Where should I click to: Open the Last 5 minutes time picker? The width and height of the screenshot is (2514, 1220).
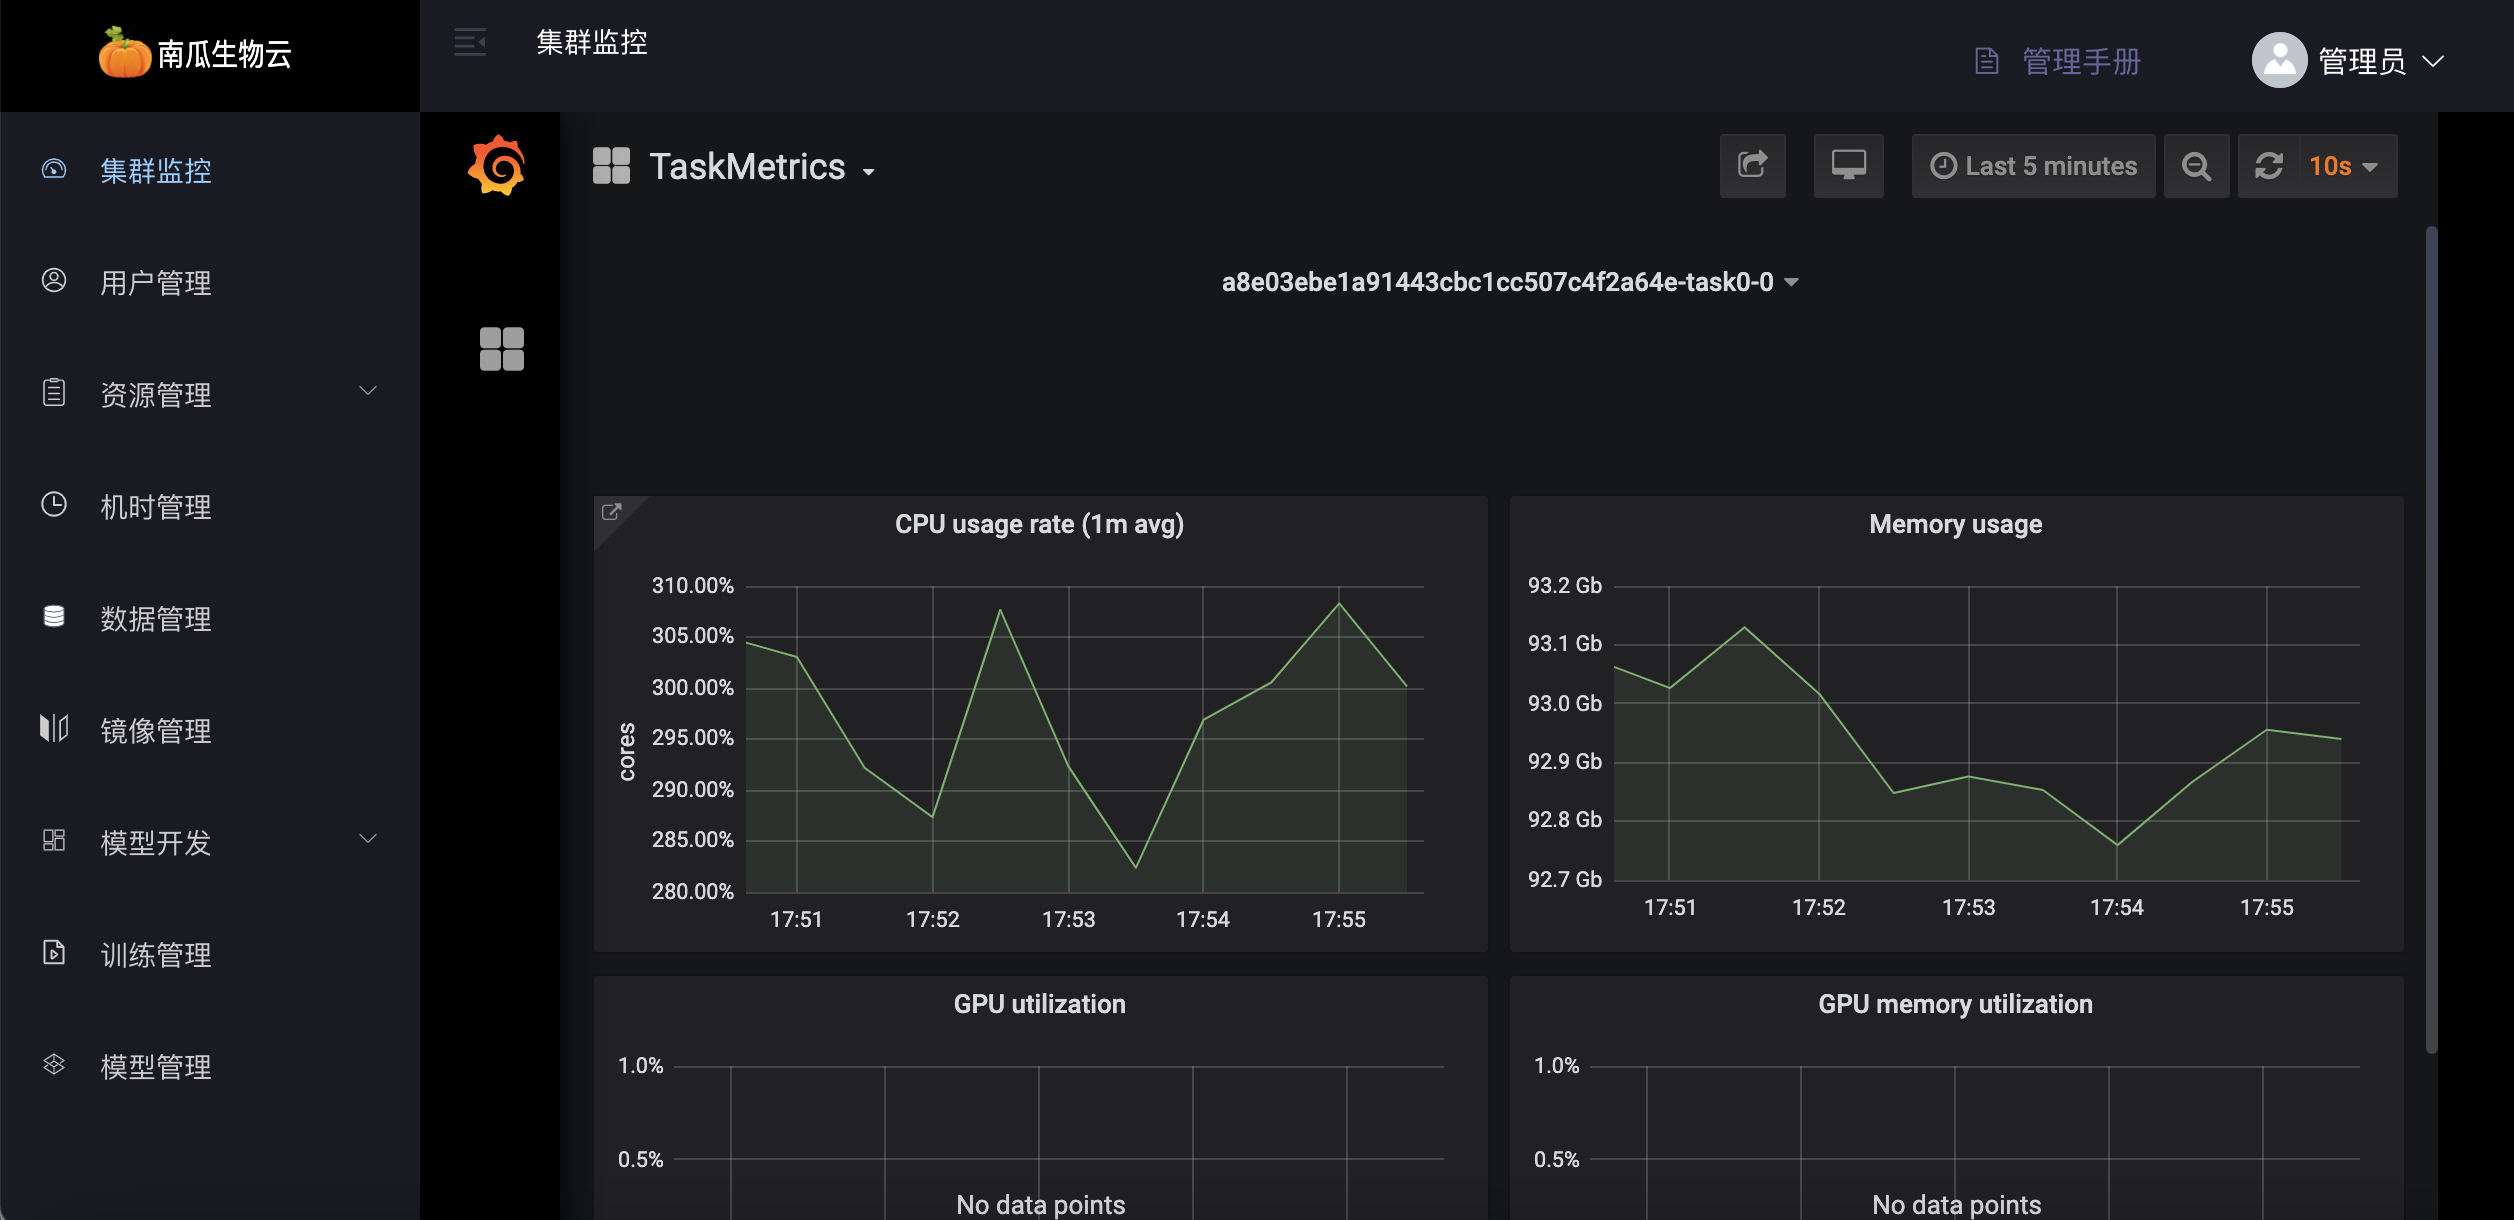click(x=2034, y=166)
